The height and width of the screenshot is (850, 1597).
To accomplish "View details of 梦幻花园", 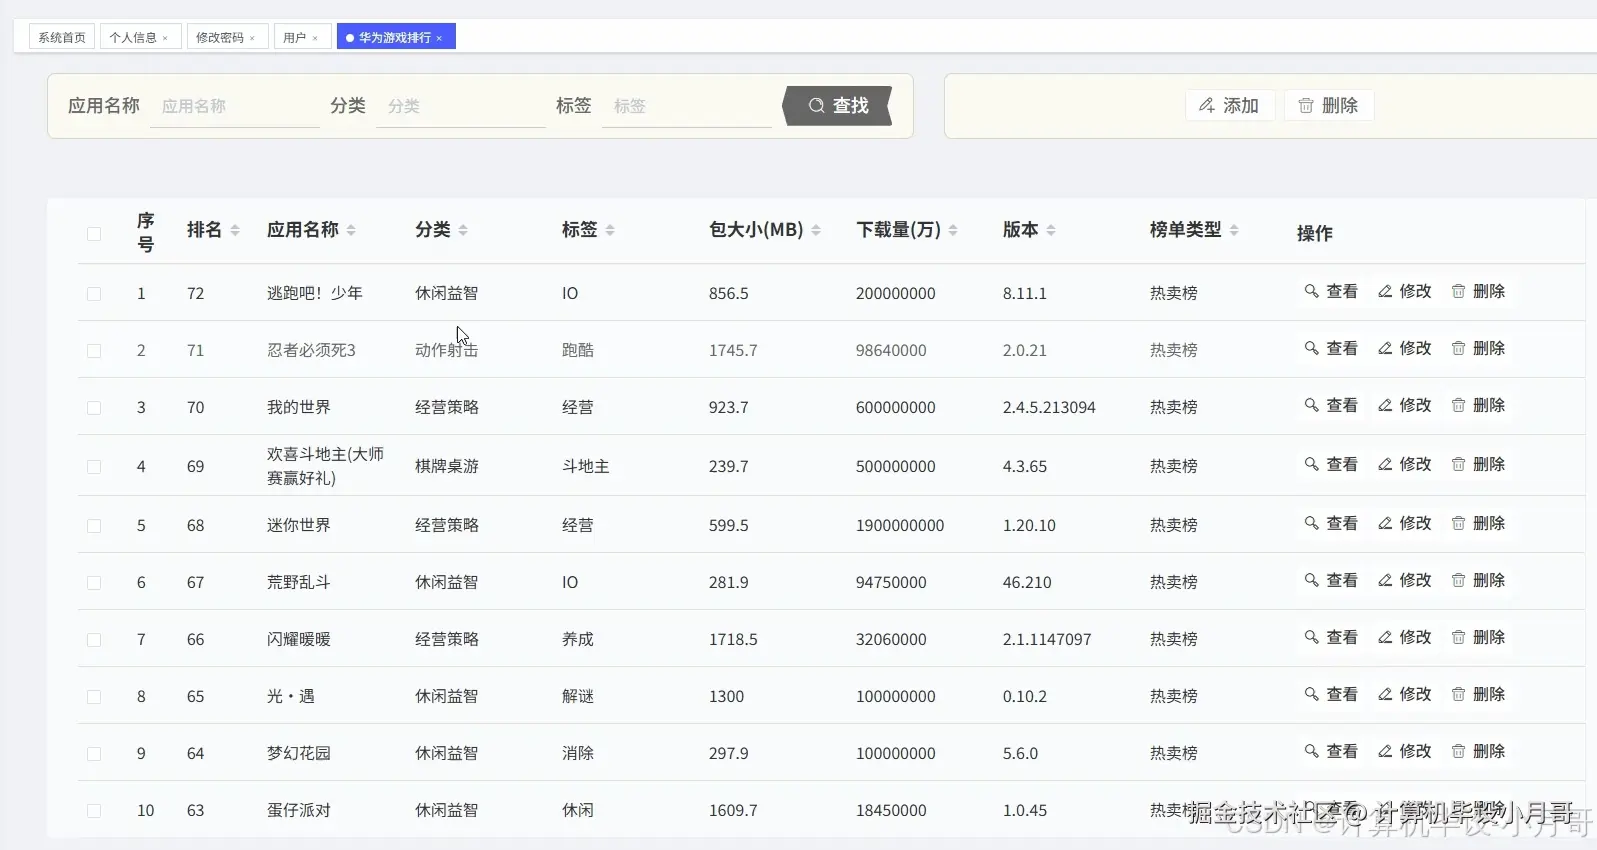I will tap(1331, 751).
